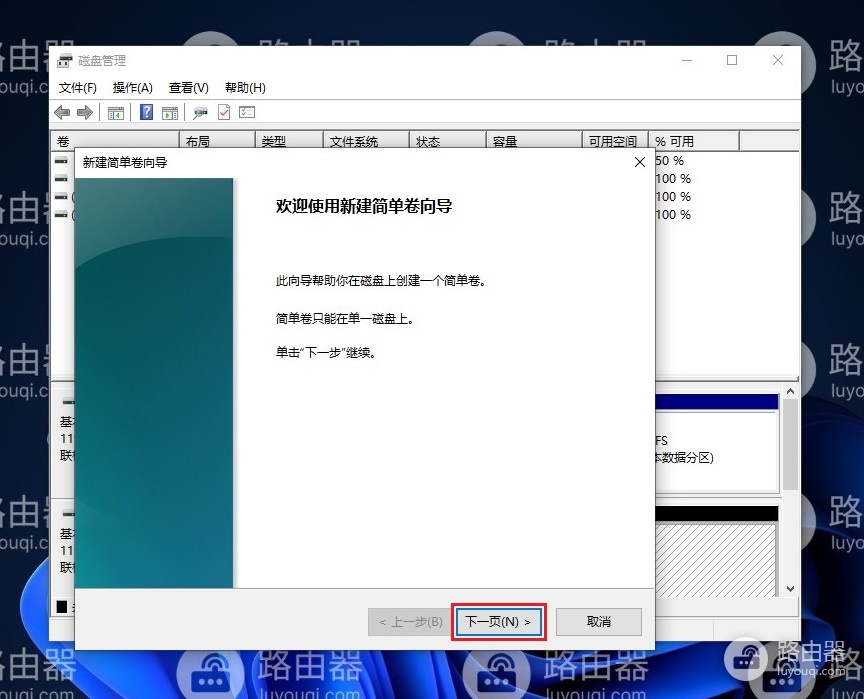Click the scroll up arrow in disk pane
This screenshot has height=699, width=864.
791,391
